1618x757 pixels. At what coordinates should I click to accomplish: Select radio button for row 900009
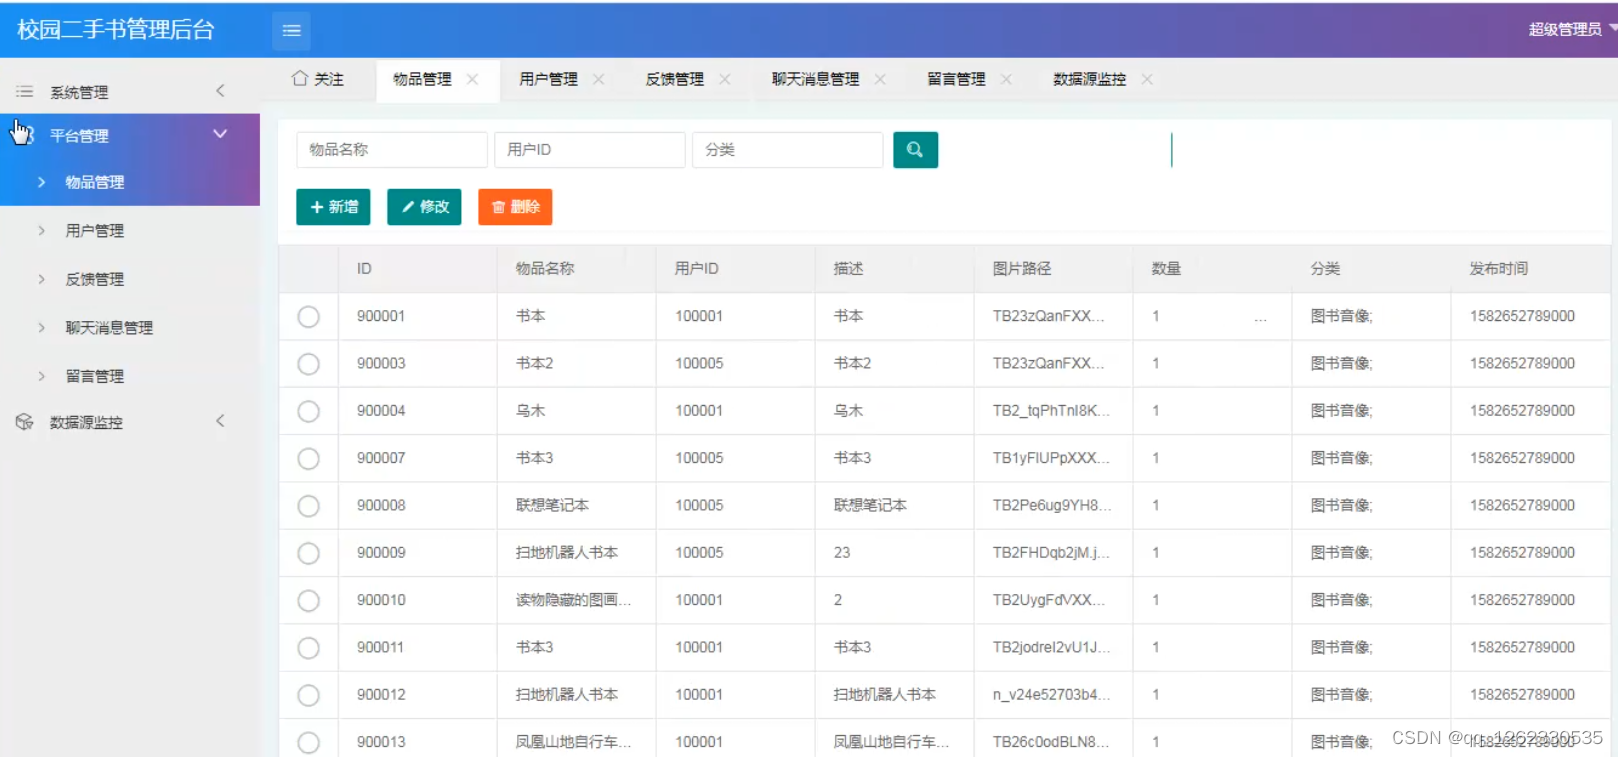[309, 553]
